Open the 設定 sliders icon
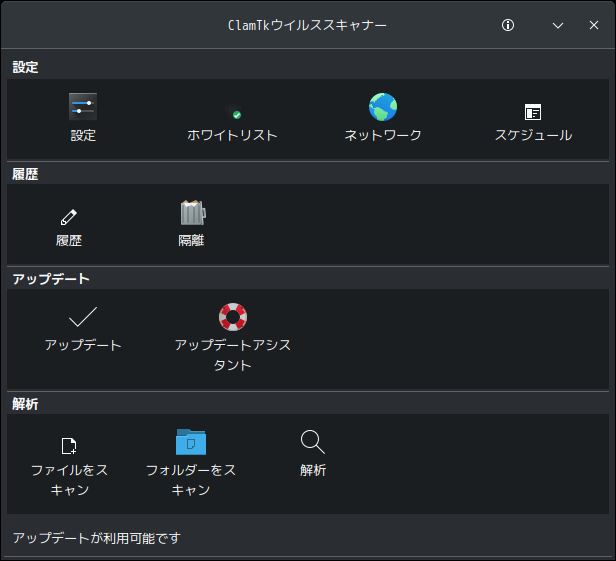This screenshot has height=561, width=616. (82, 106)
